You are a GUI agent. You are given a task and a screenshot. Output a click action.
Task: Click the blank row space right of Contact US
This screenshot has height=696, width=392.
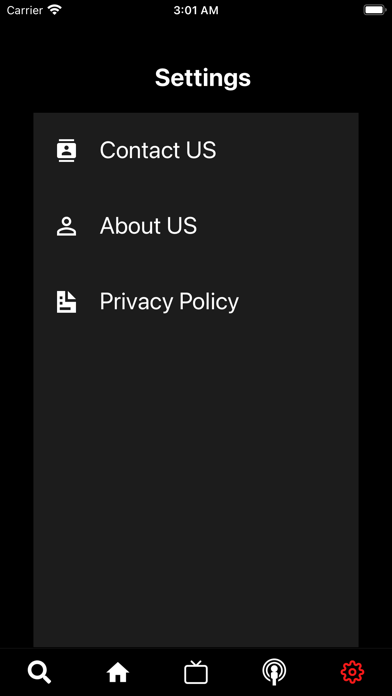[x=286, y=150]
